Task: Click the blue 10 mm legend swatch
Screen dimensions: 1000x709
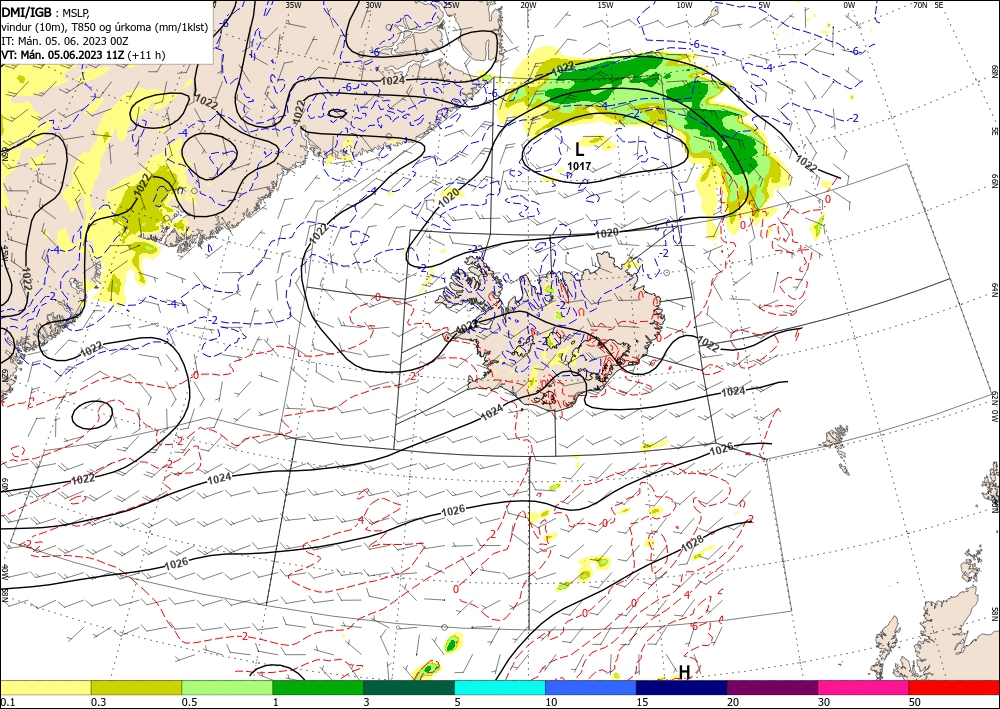Action: click(591, 687)
